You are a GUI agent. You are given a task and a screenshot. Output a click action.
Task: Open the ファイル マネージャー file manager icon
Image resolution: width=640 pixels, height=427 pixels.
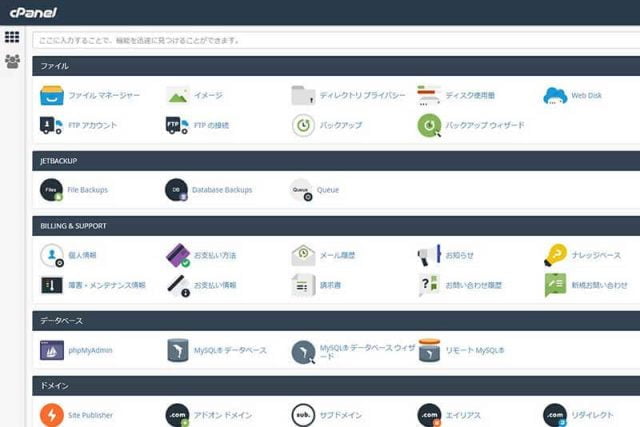tap(52, 96)
